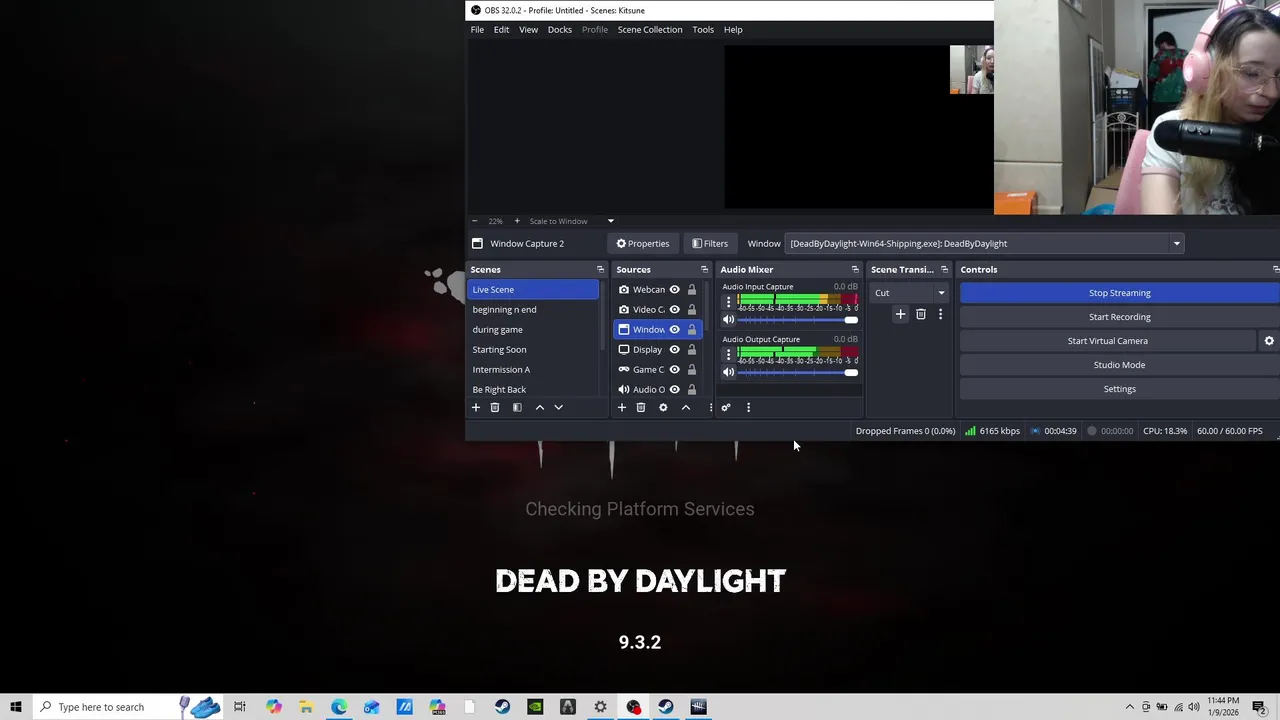Open the notification center icon

[x=1259, y=707]
